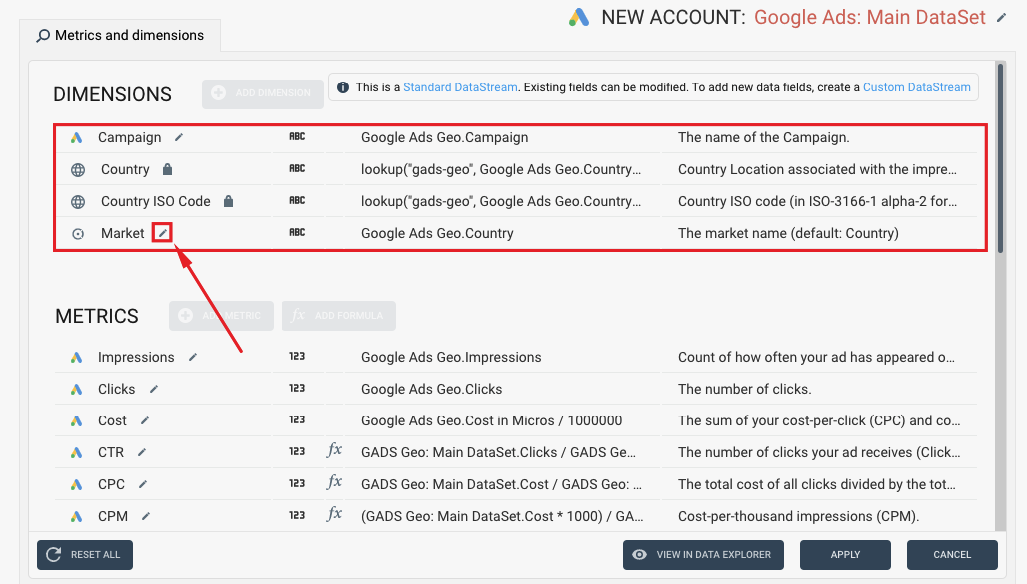Select the Campaign dimension name

coord(130,137)
